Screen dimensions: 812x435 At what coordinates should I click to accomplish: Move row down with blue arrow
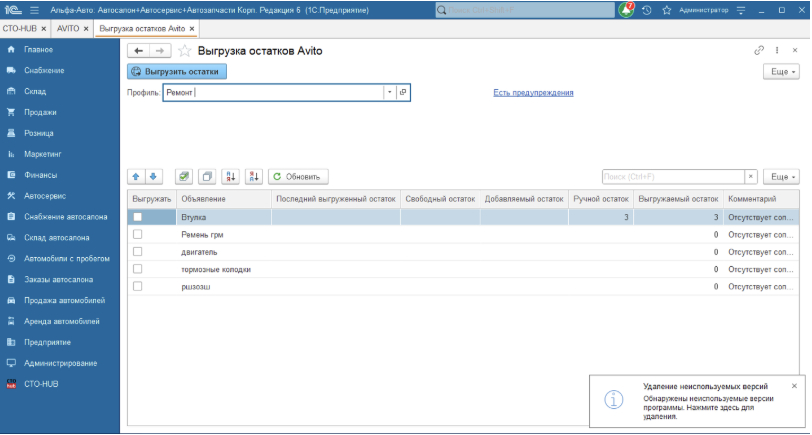tap(153, 177)
